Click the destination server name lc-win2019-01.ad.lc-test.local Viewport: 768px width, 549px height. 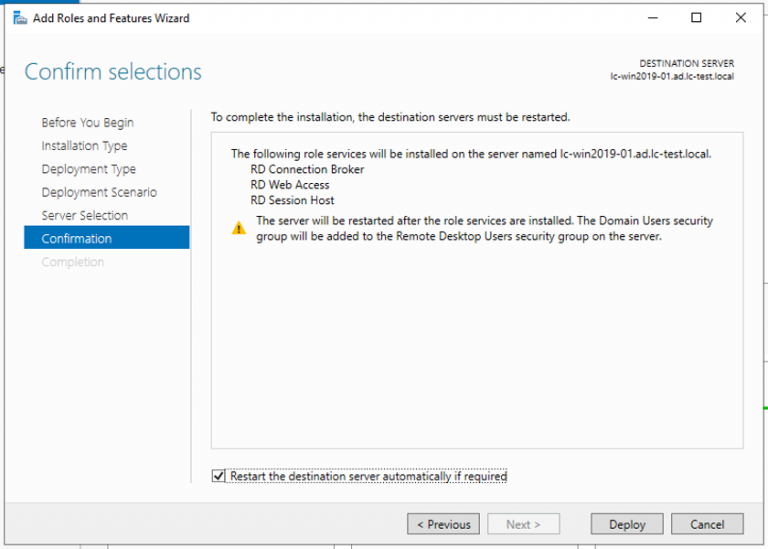672,76
